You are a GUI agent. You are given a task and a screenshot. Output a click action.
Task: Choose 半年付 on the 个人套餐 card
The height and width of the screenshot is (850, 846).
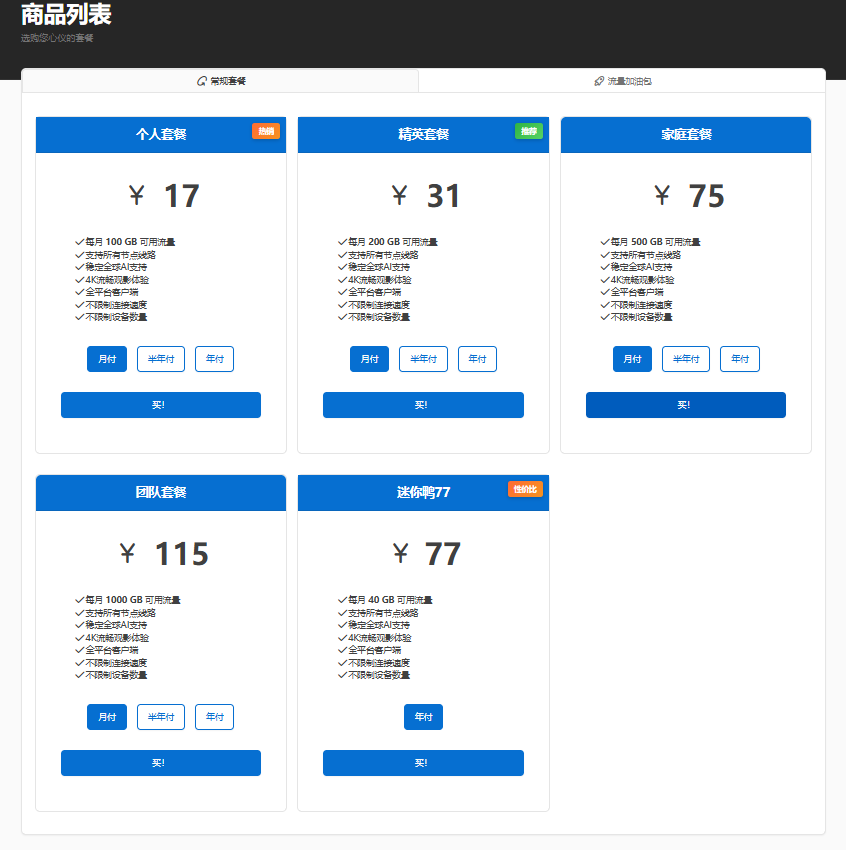click(x=161, y=359)
